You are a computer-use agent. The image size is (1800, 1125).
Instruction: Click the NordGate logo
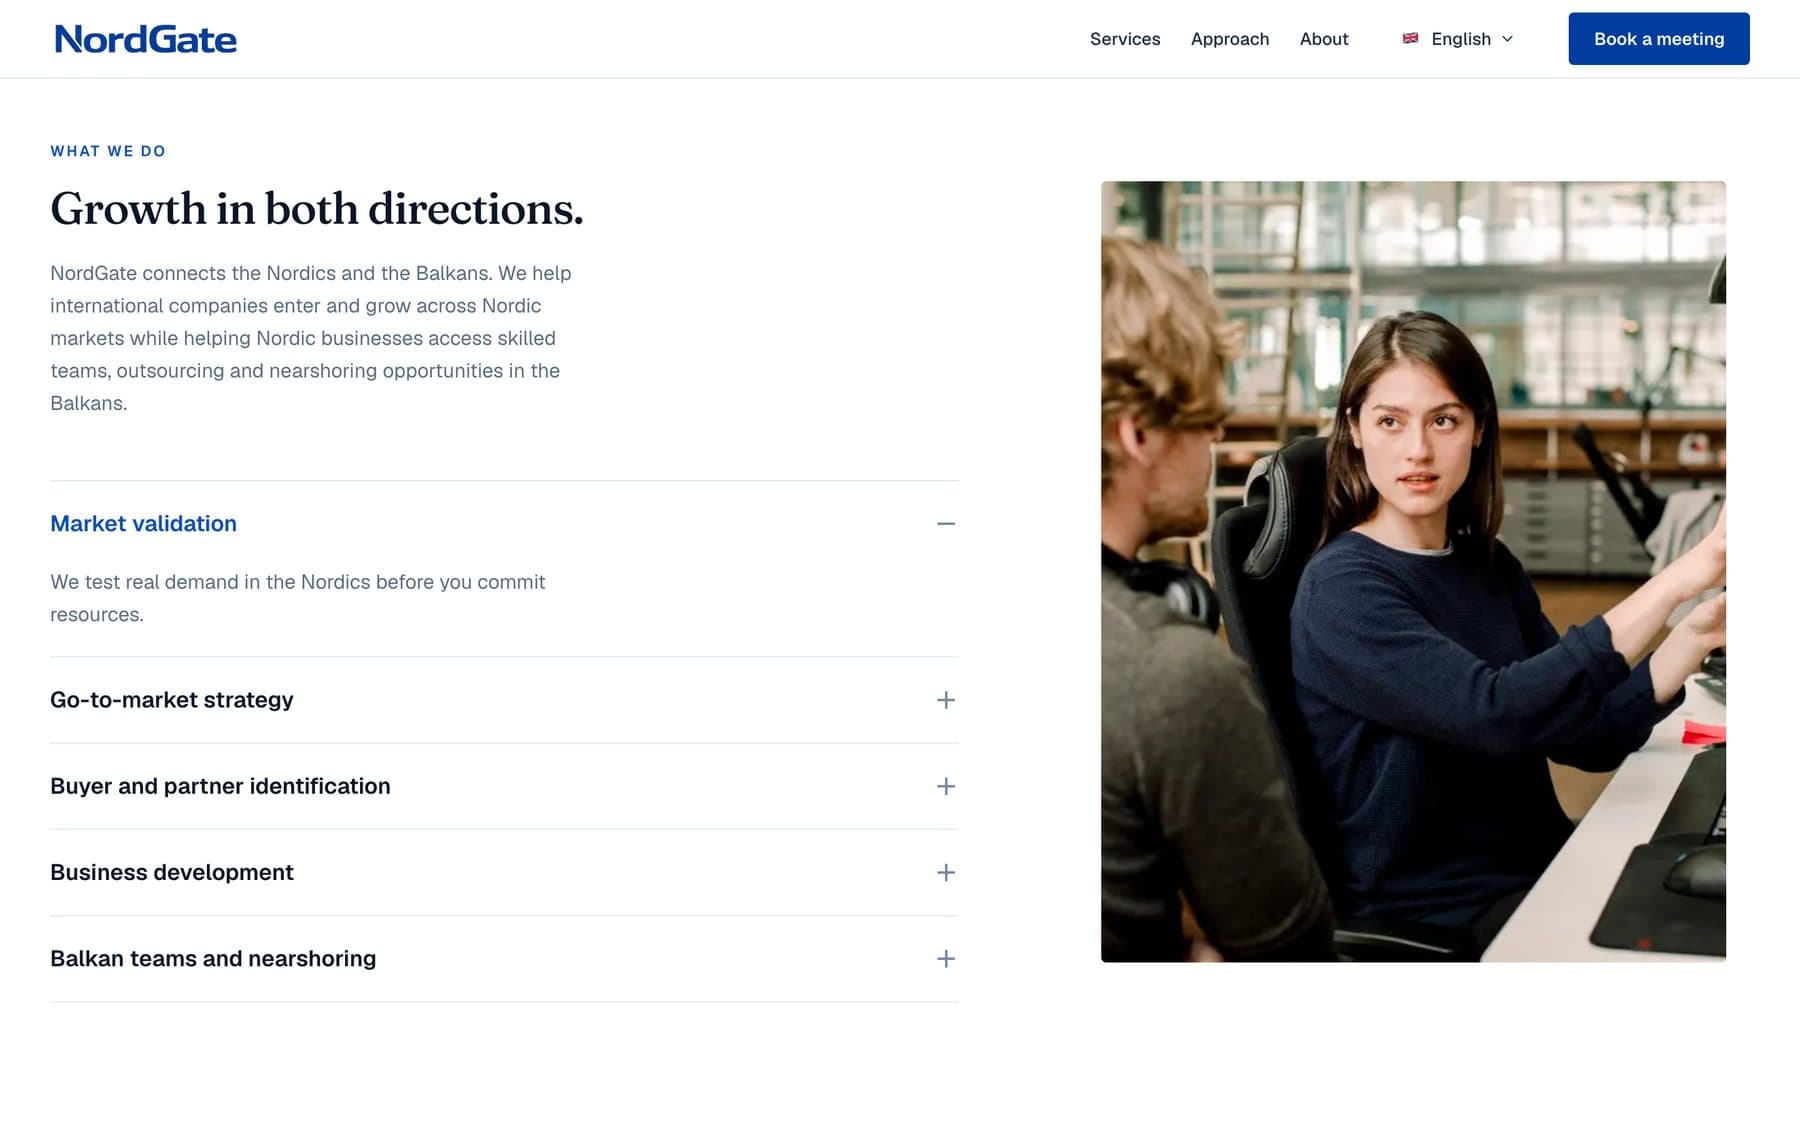coord(146,39)
